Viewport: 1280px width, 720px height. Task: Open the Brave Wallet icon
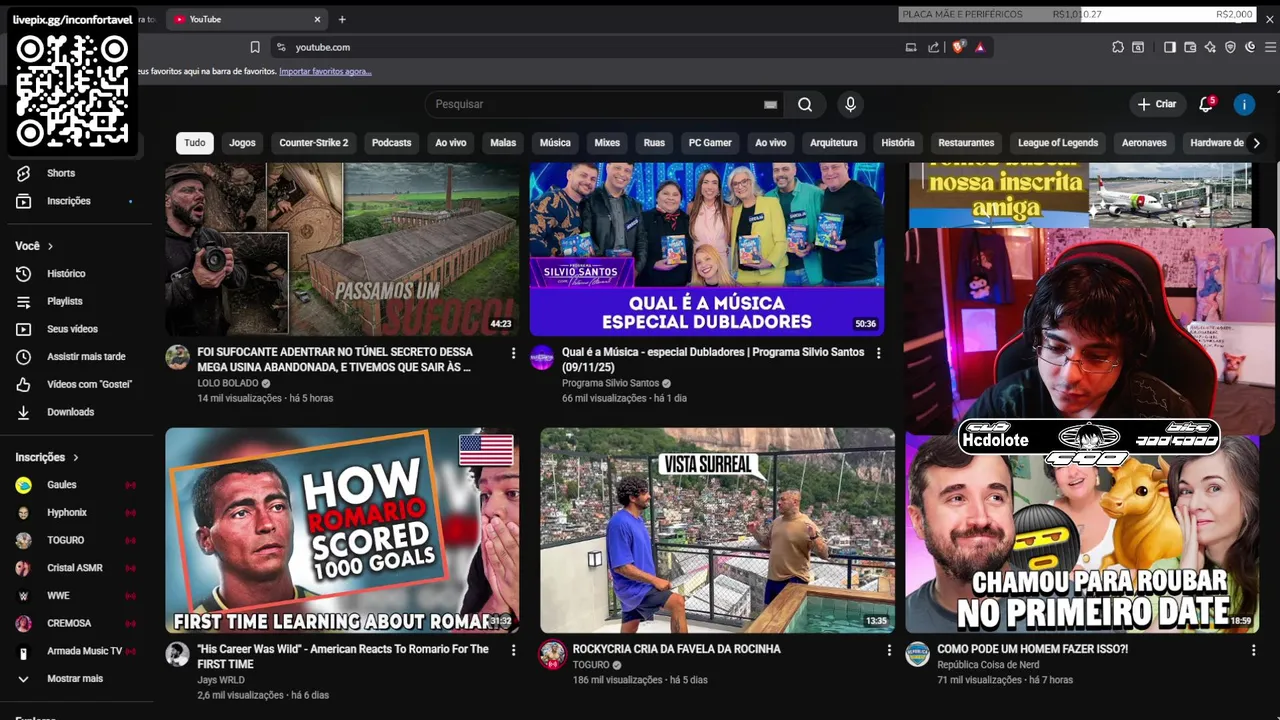1190,47
